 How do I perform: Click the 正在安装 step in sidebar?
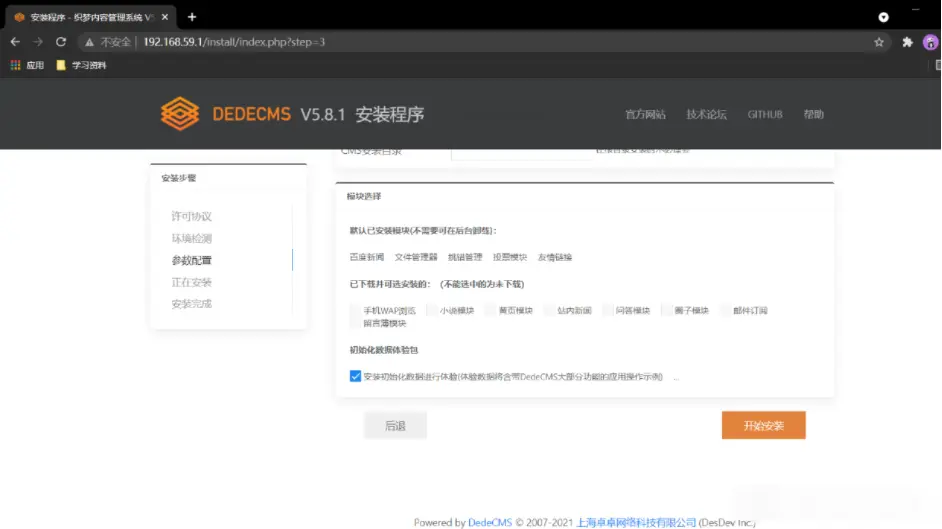coord(192,282)
